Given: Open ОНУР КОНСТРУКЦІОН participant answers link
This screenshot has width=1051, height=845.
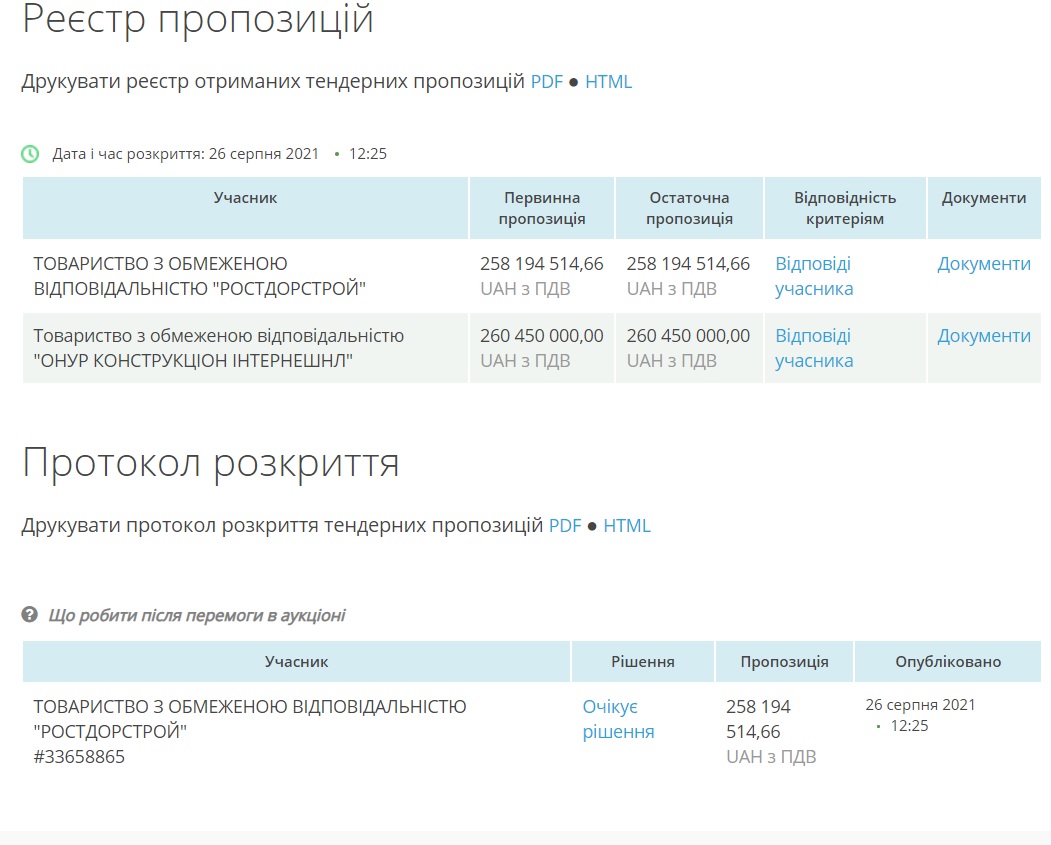Looking at the screenshot, I should point(814,348).
